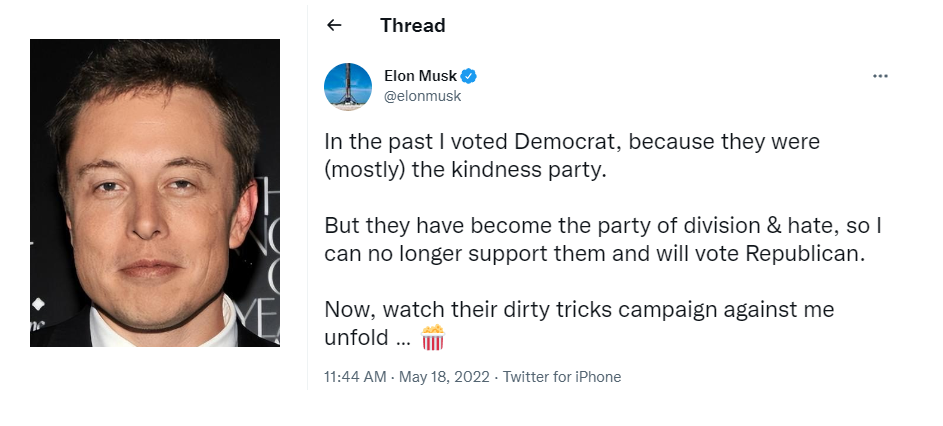The height and width of the screenshot is (426, 943).
Task: Click the 11:44 AM timestamp
Action: click(355, 377)
